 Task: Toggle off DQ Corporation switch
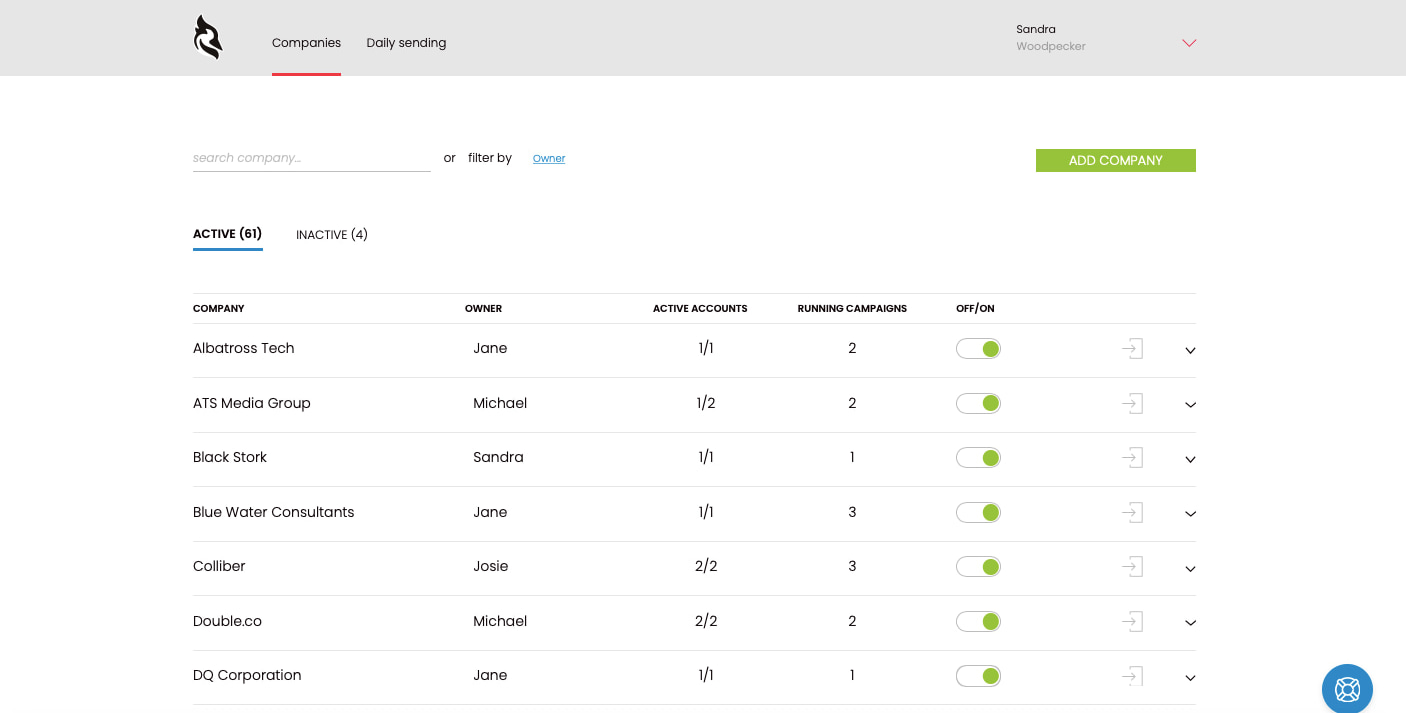point(978,676)
